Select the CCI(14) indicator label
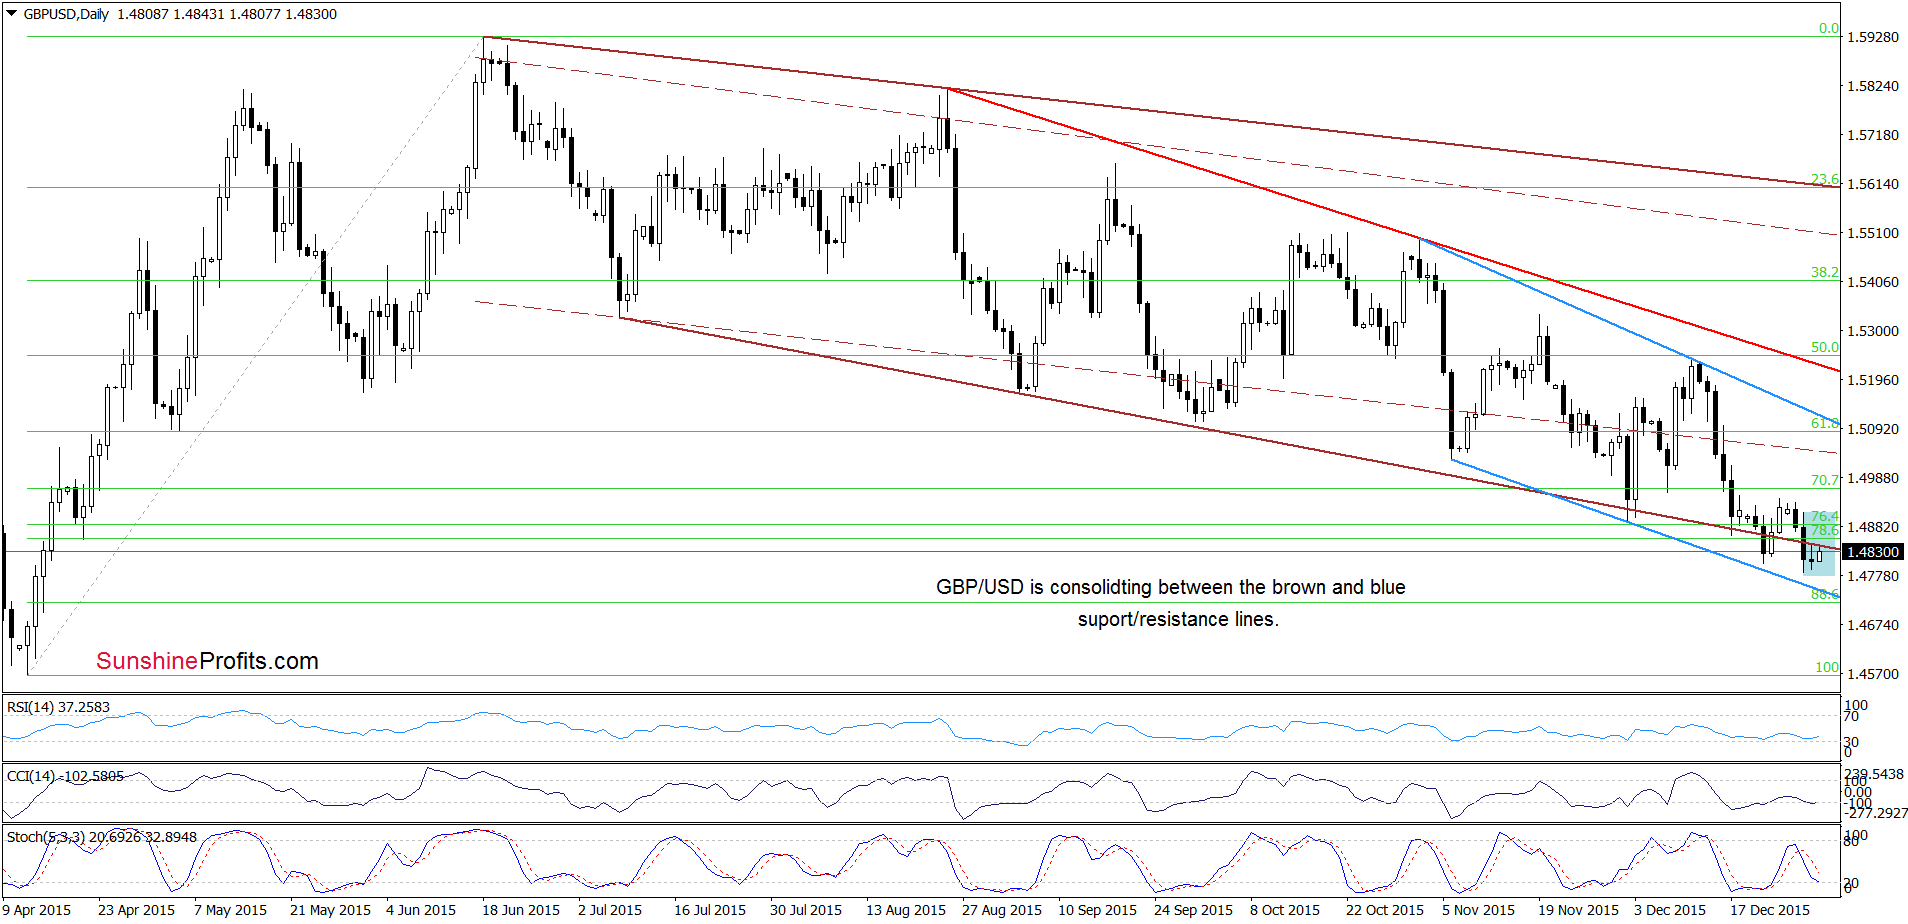Screen dimensions: 1908x924 click(65, 776)
